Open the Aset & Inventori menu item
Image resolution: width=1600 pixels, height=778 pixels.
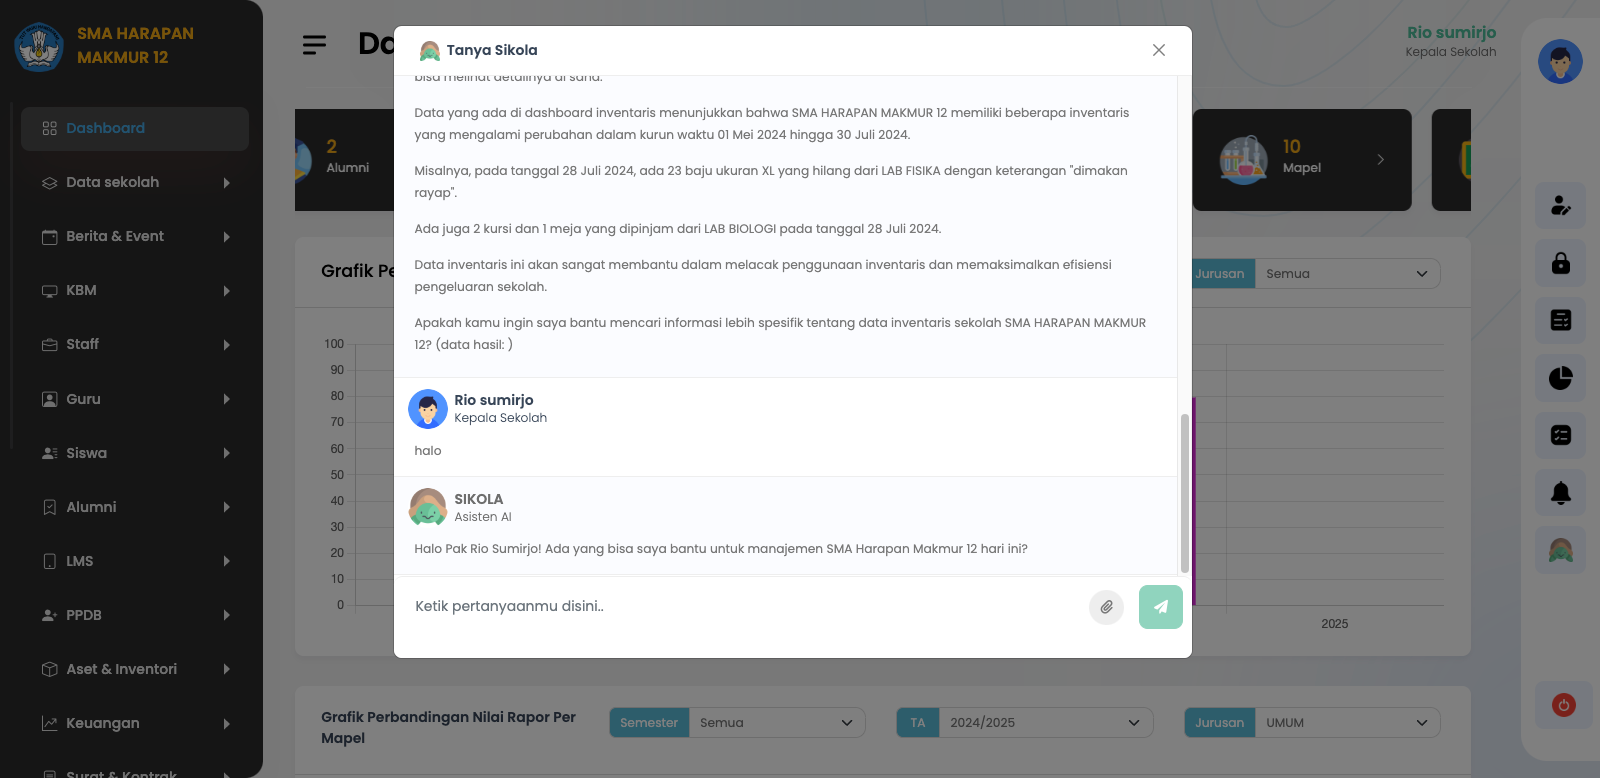pos(135,669)
